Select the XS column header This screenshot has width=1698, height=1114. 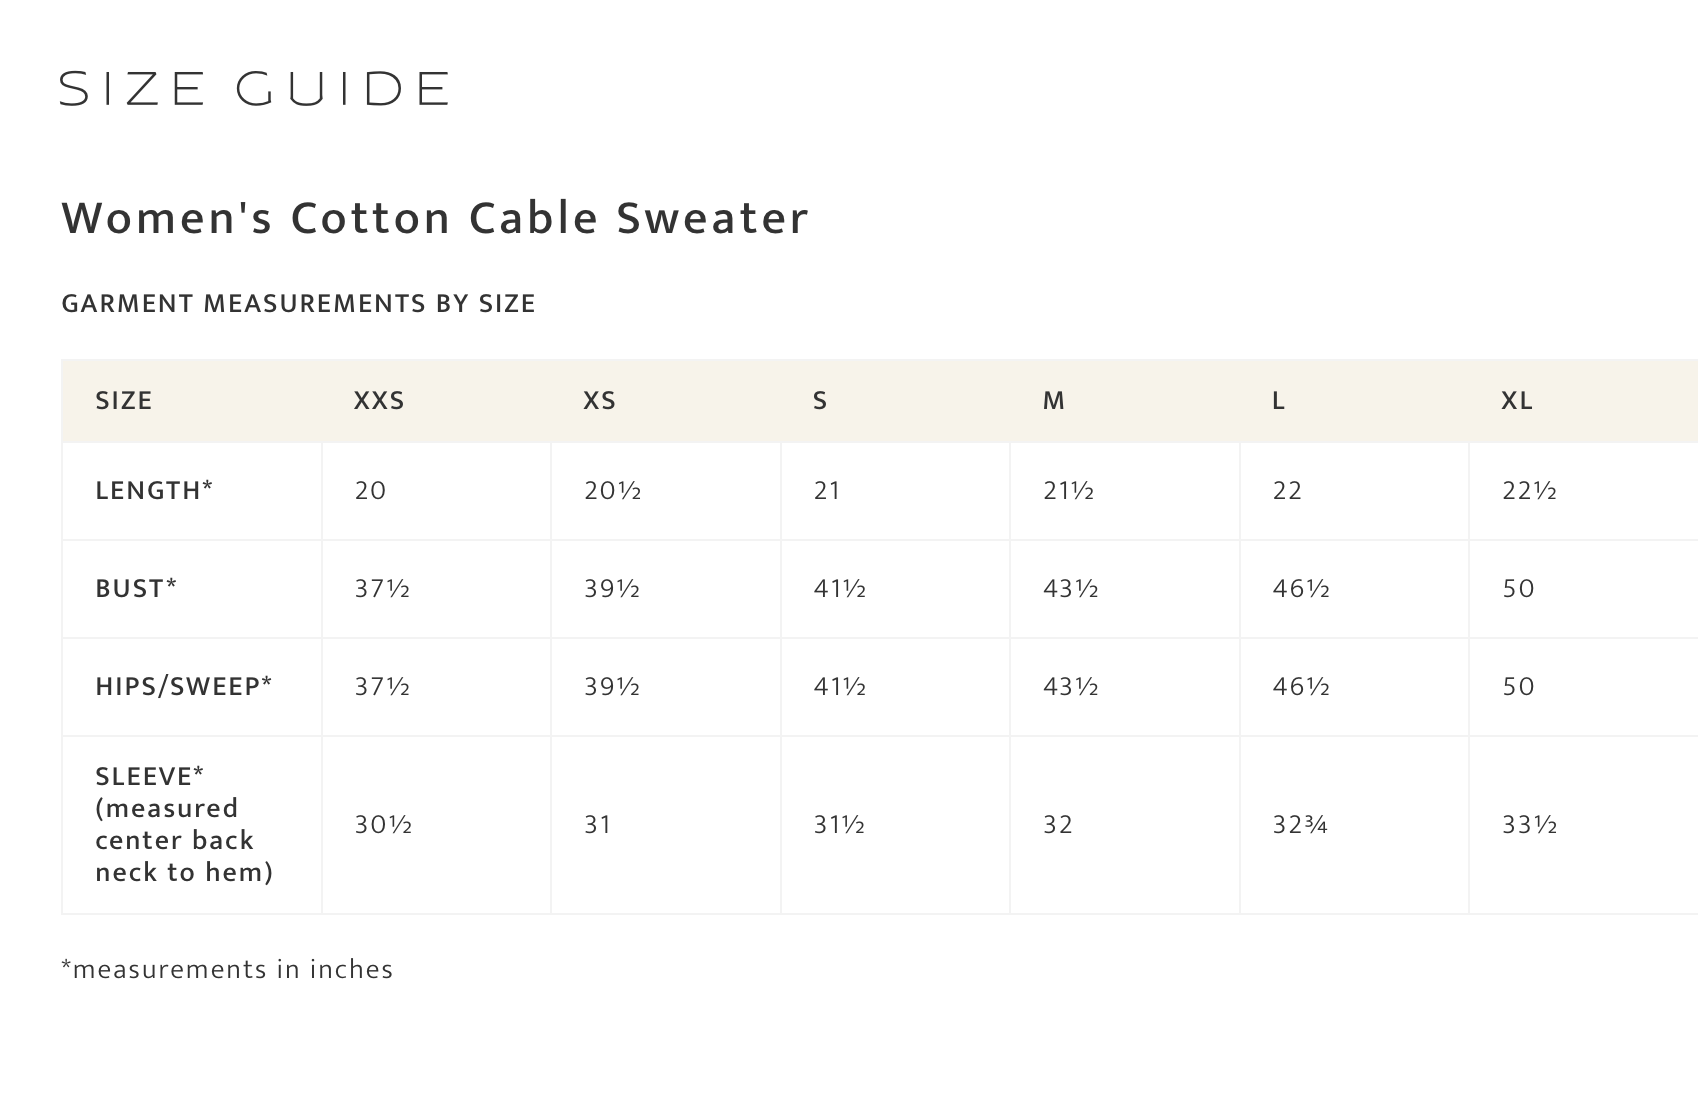pyautogui.click(x=599, y=401)
